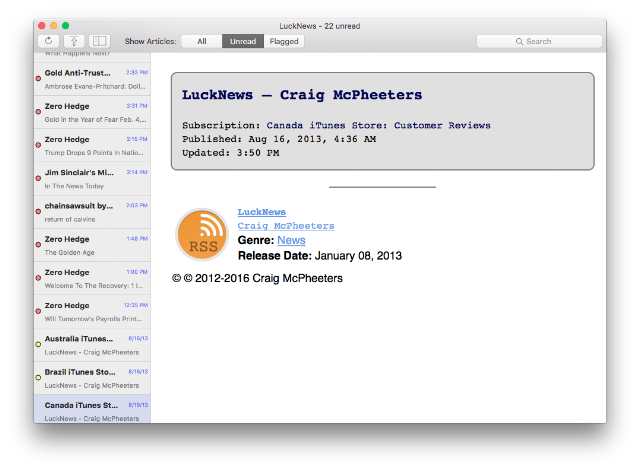Click the search magnifier icon
The image size is (640, 471).
pos(519,42)
